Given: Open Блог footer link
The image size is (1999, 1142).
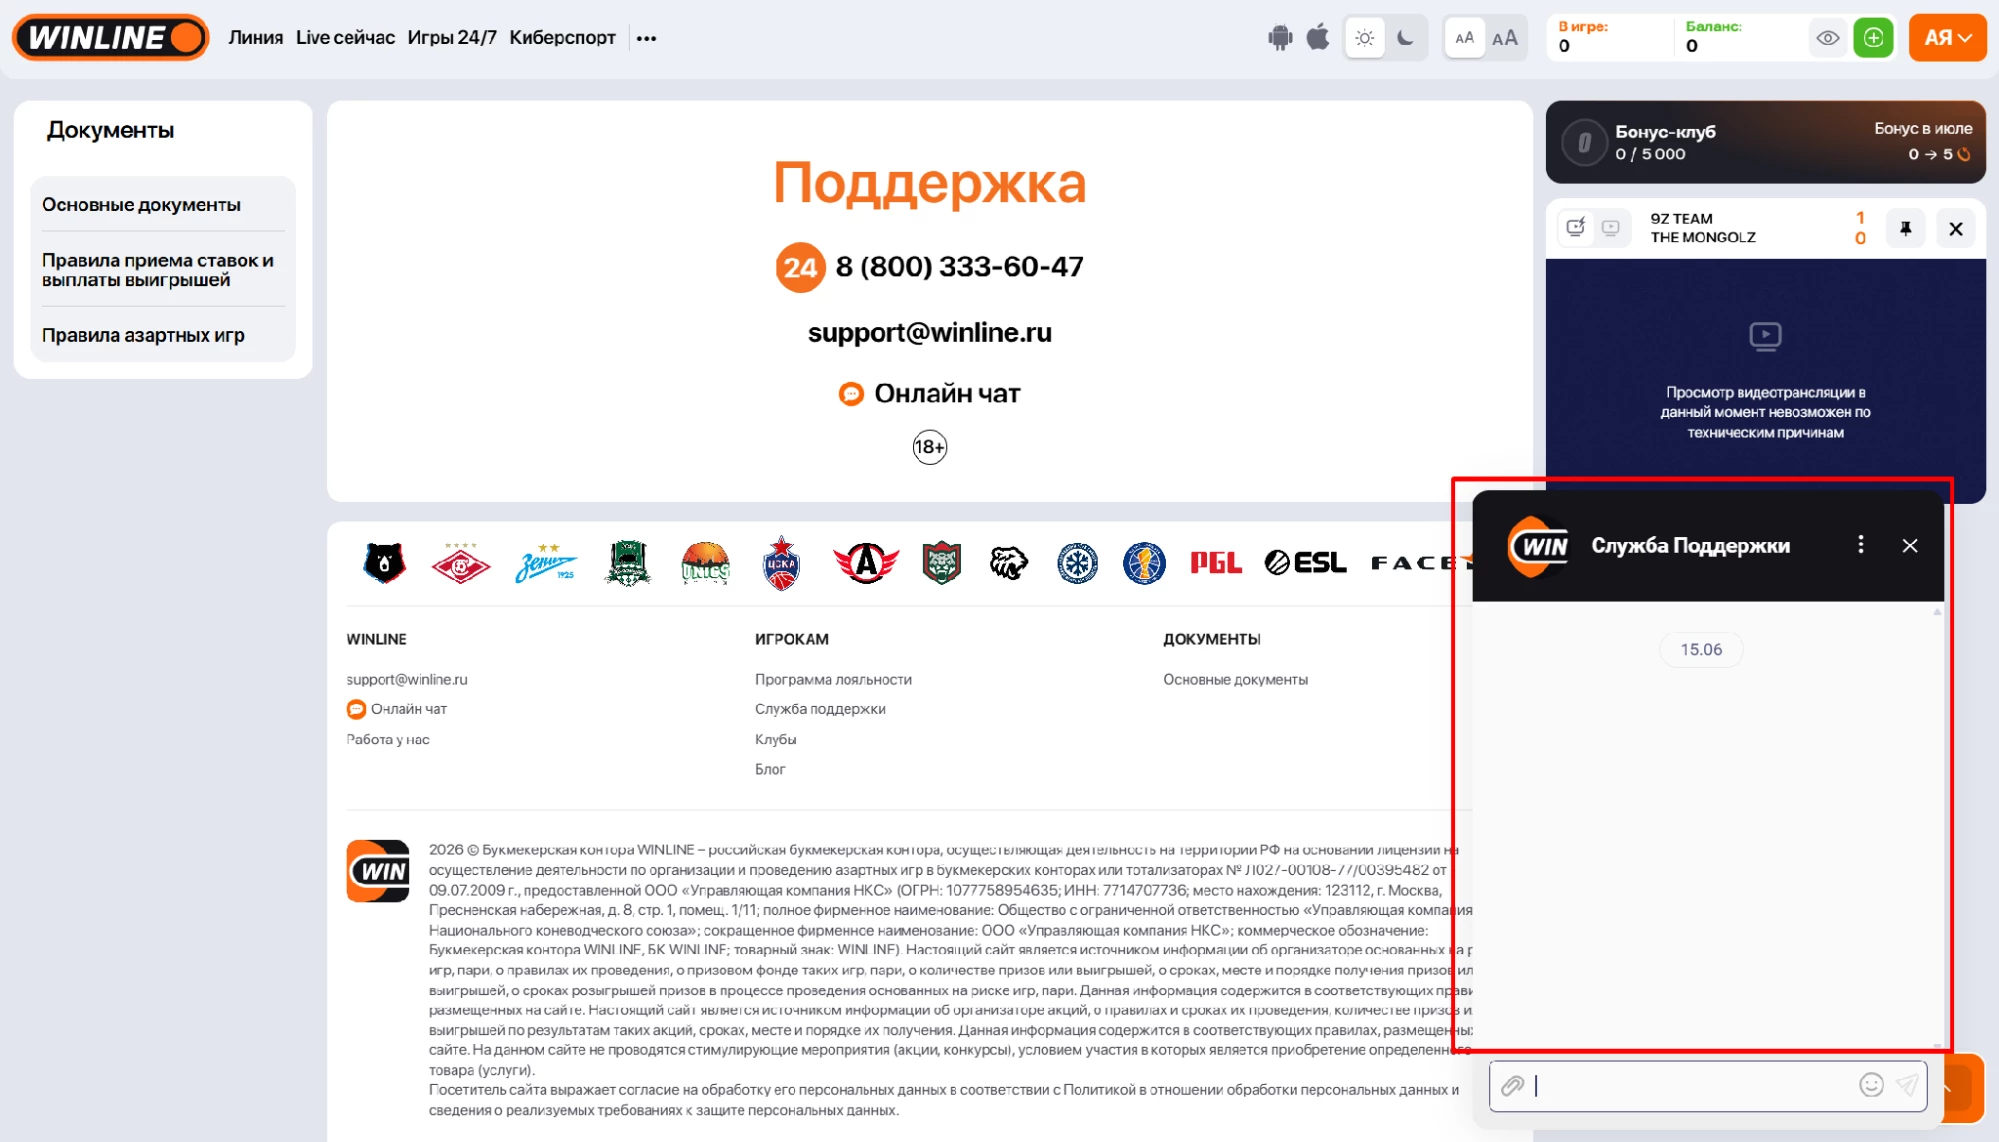Looking at the screenshot, I should click(x=770, y=769).
